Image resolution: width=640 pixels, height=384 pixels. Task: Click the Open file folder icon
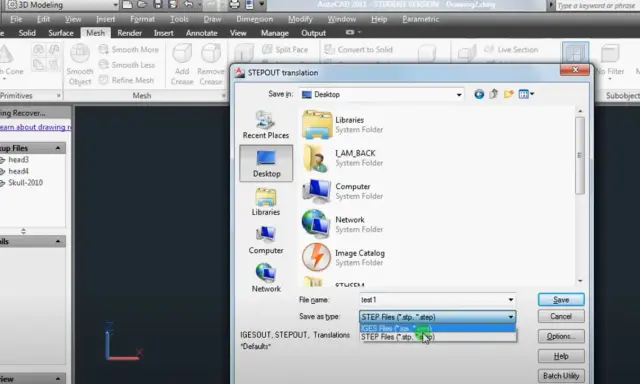142,5
